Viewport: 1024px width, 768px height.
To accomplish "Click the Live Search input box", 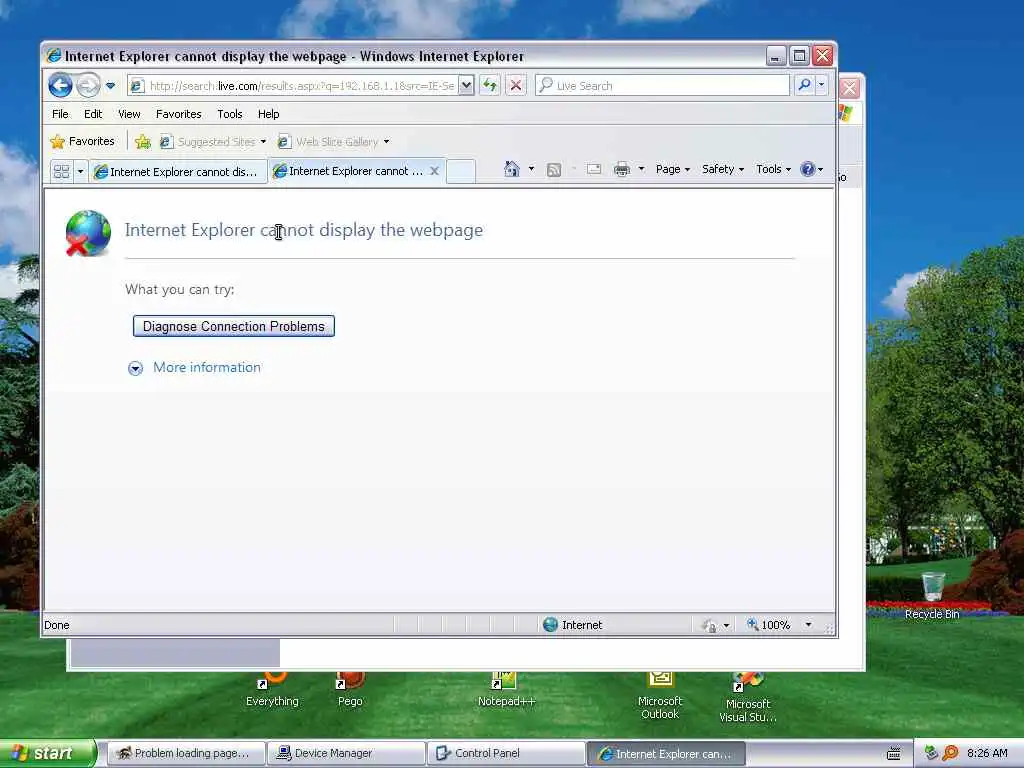I will tap(662, 86).
